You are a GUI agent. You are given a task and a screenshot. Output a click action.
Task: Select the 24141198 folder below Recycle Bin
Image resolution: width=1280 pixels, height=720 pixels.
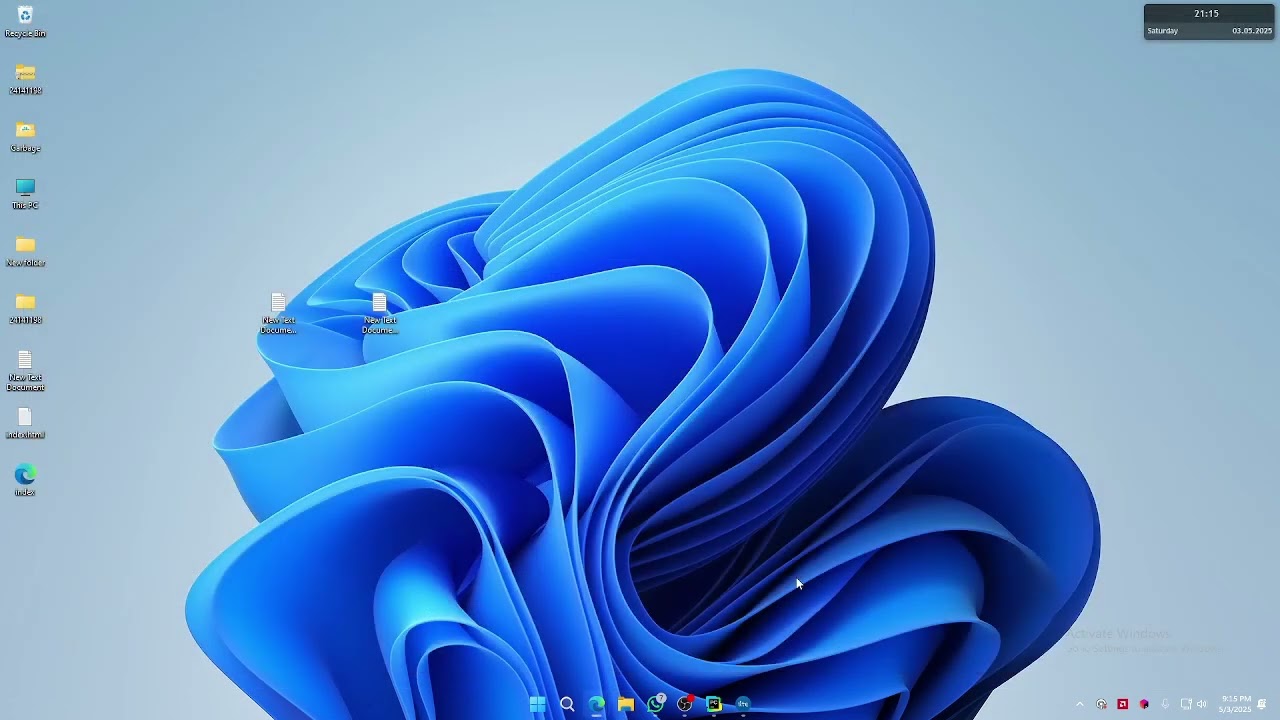click(25, 78)
